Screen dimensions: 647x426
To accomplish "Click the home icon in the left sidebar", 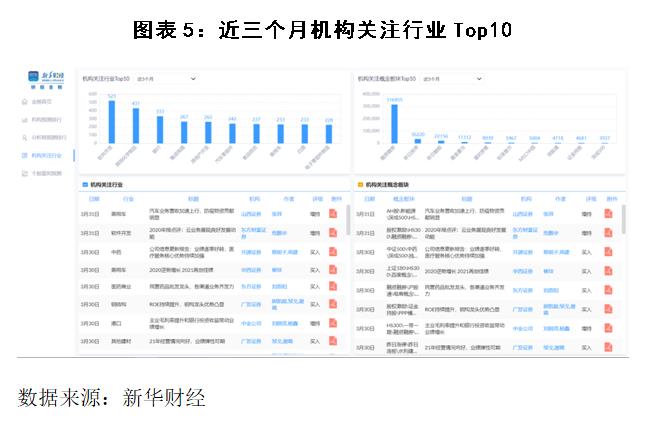I will coord(24,102).
